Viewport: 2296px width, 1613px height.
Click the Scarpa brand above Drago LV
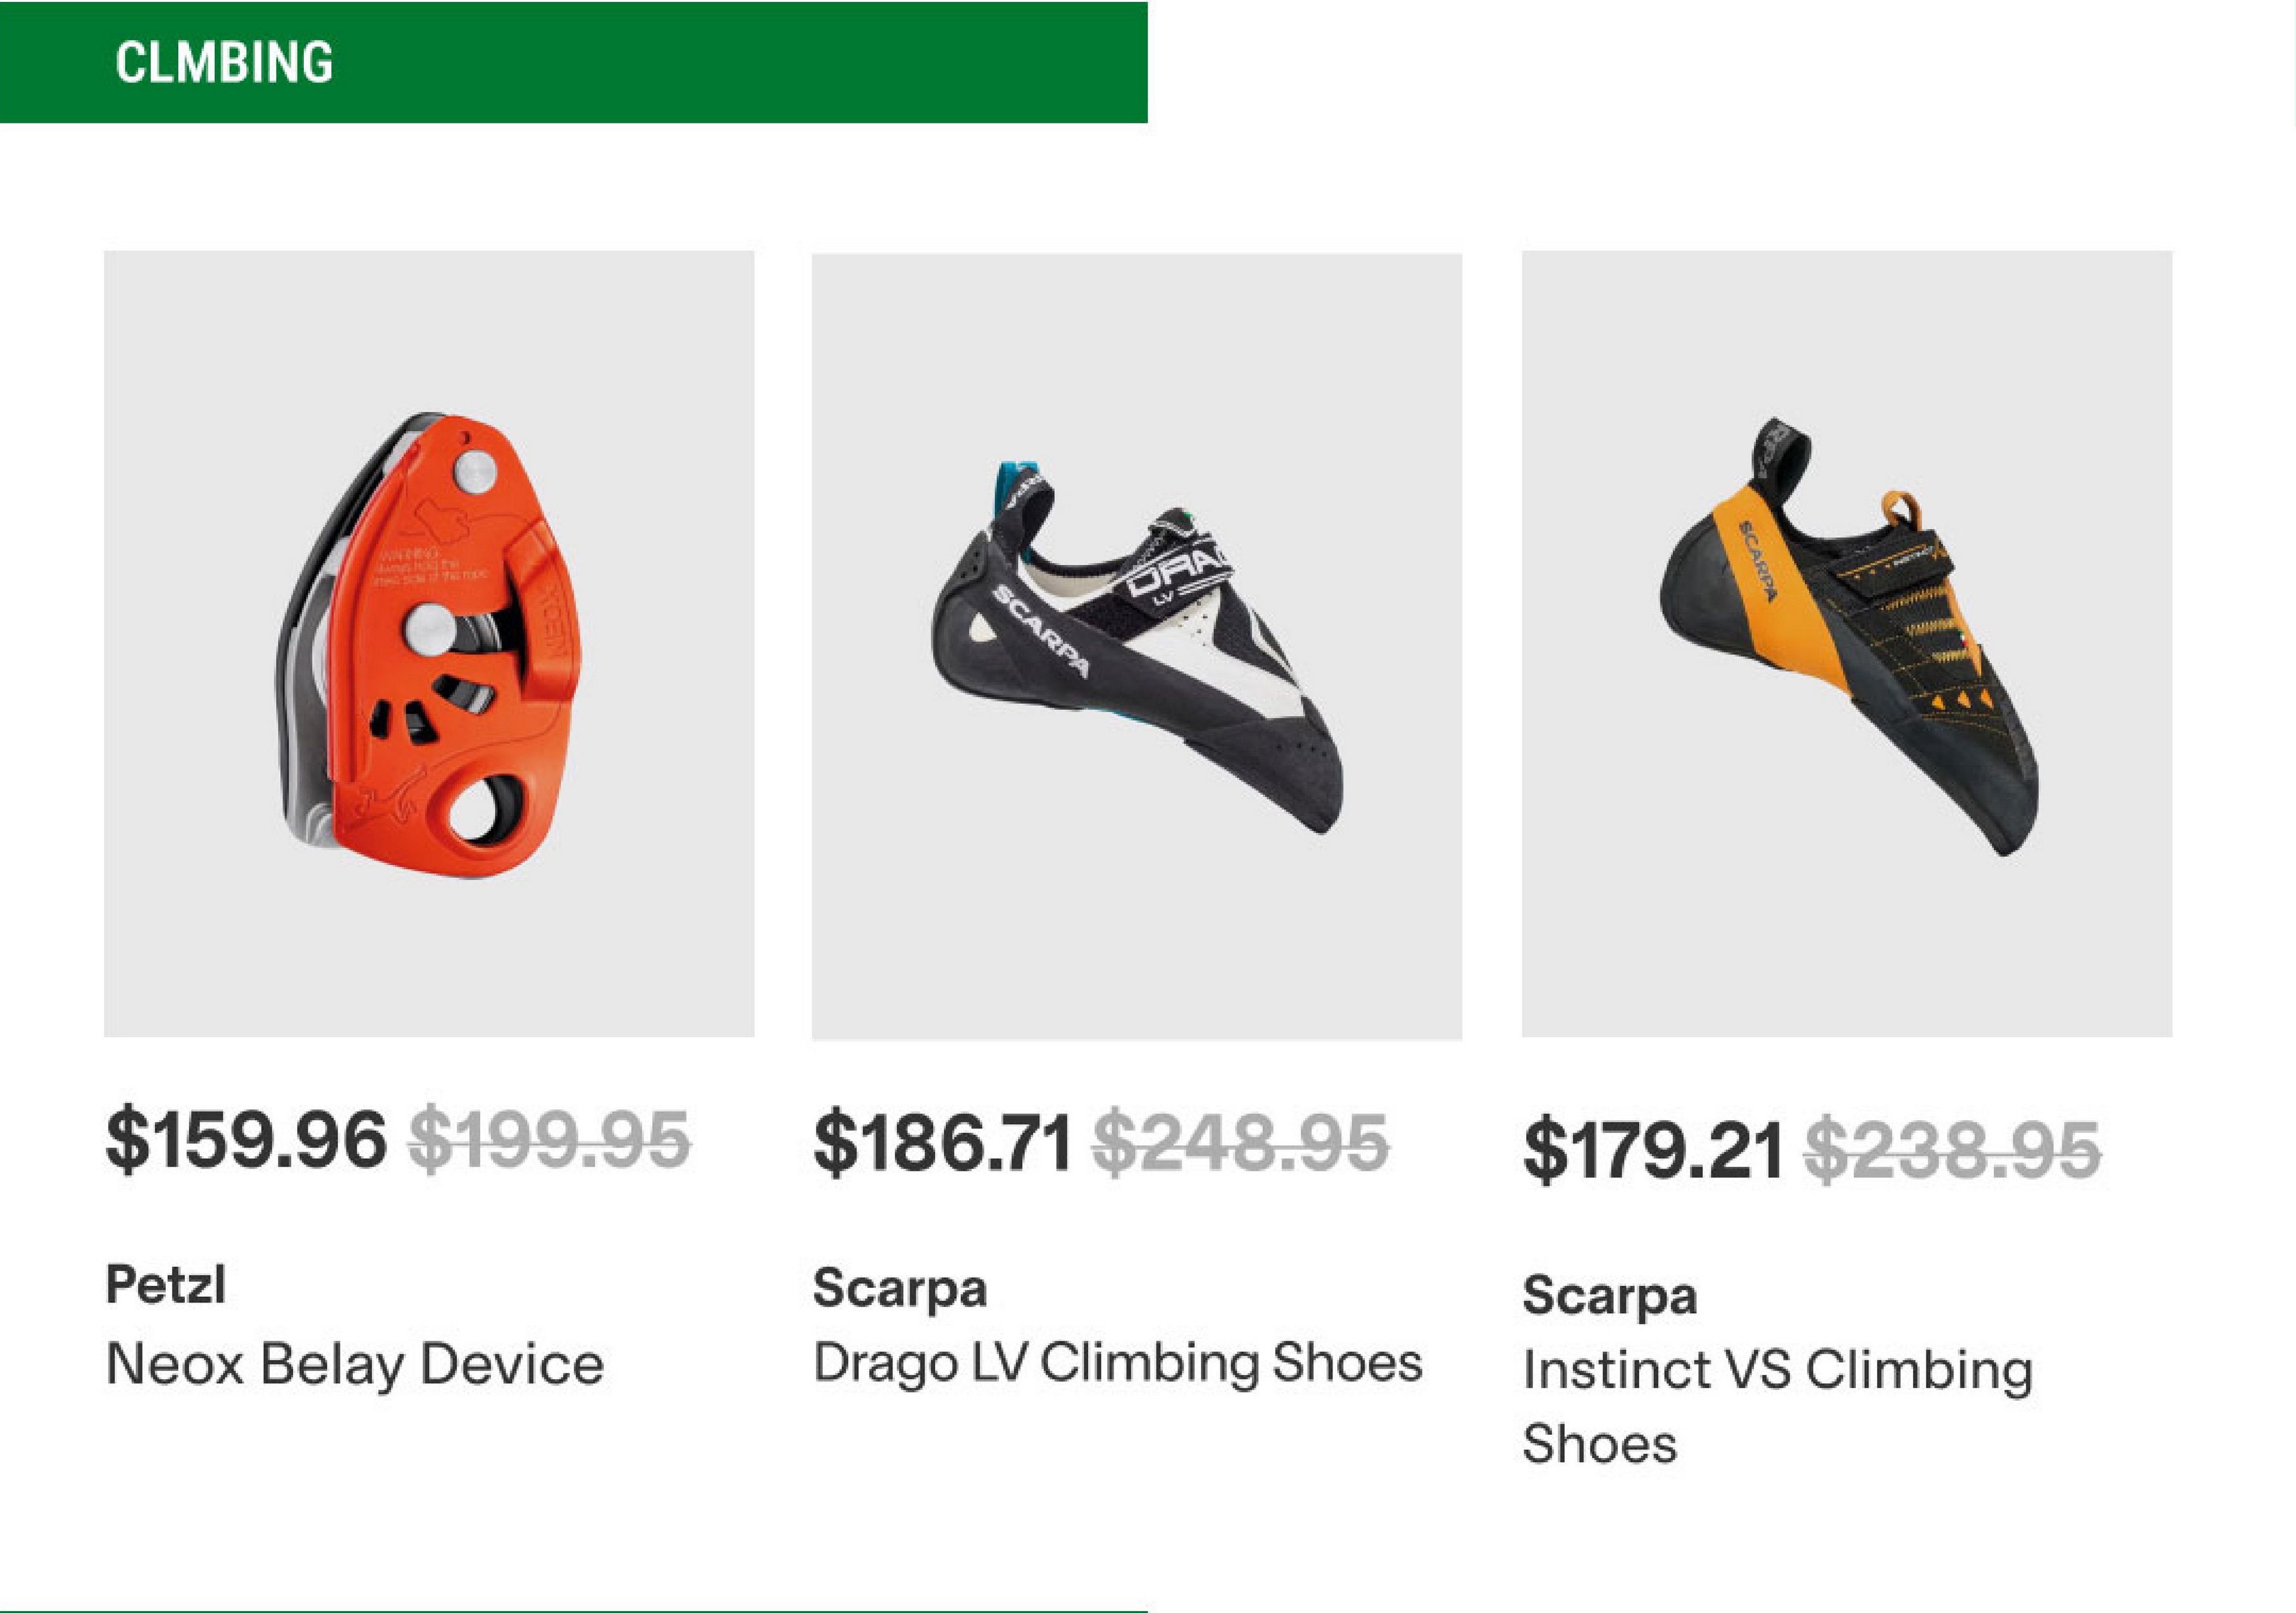click(899, 1288)
